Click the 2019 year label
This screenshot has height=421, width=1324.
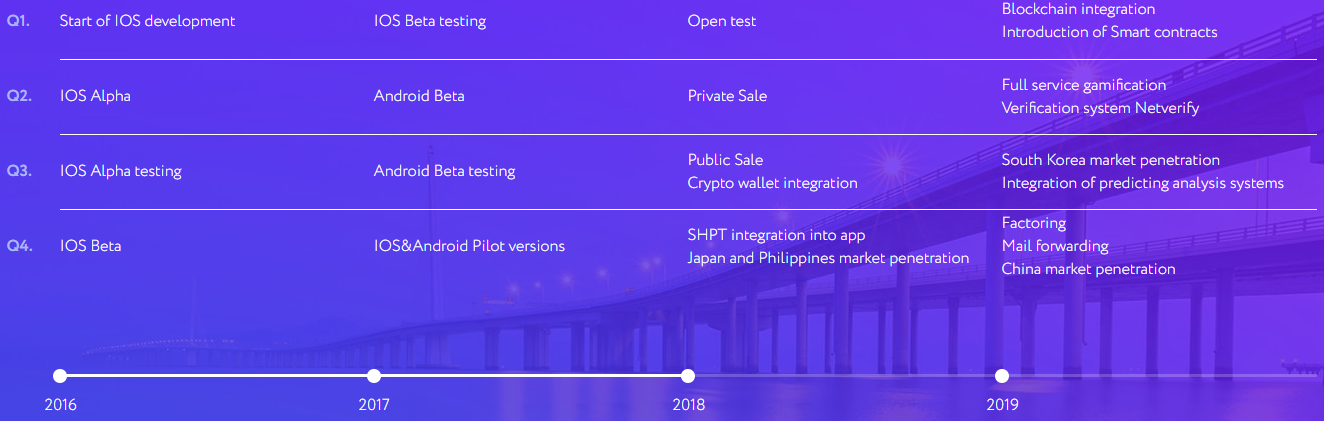(x=1002, y=405)
